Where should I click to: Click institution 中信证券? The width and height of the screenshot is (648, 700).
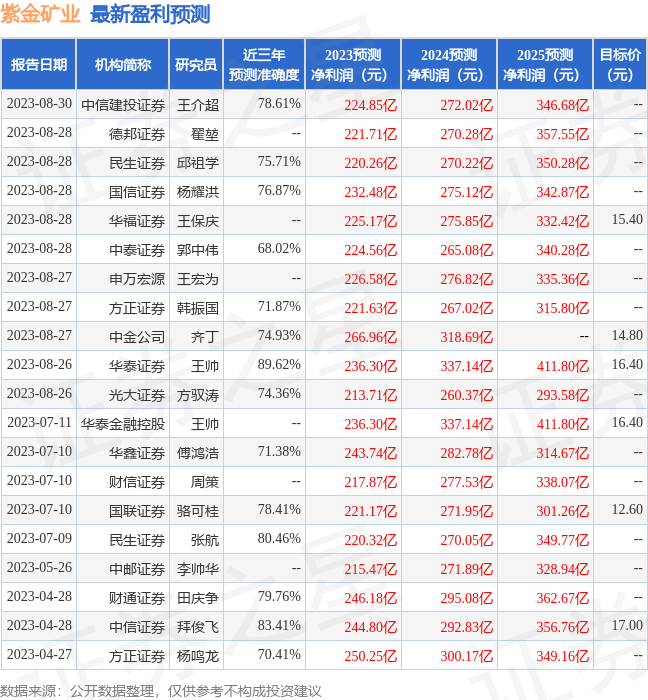(x=137, y=627)
